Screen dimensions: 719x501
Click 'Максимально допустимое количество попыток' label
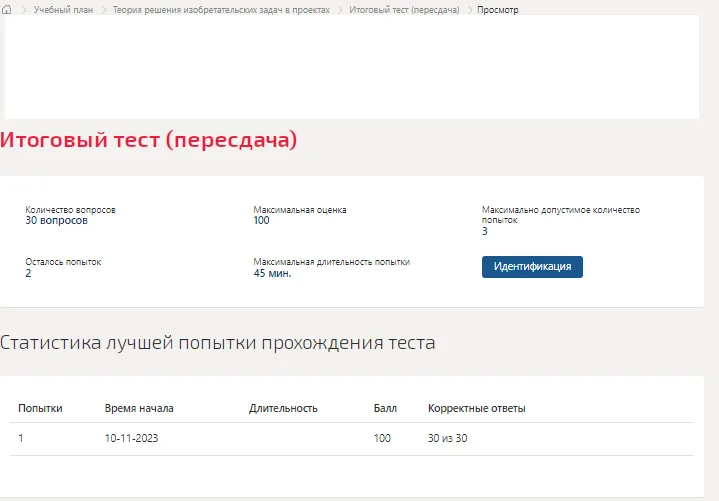(561, 215)
